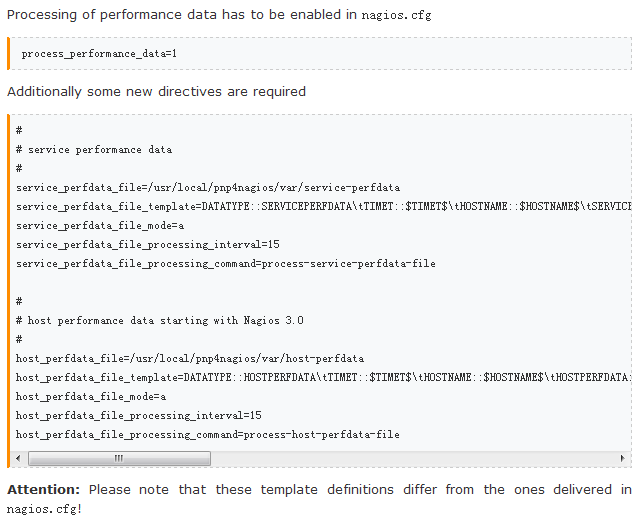Click 'Additionally some new directives are required' text
The height and width of the screenshot is (520, 642).
[156, 91]
